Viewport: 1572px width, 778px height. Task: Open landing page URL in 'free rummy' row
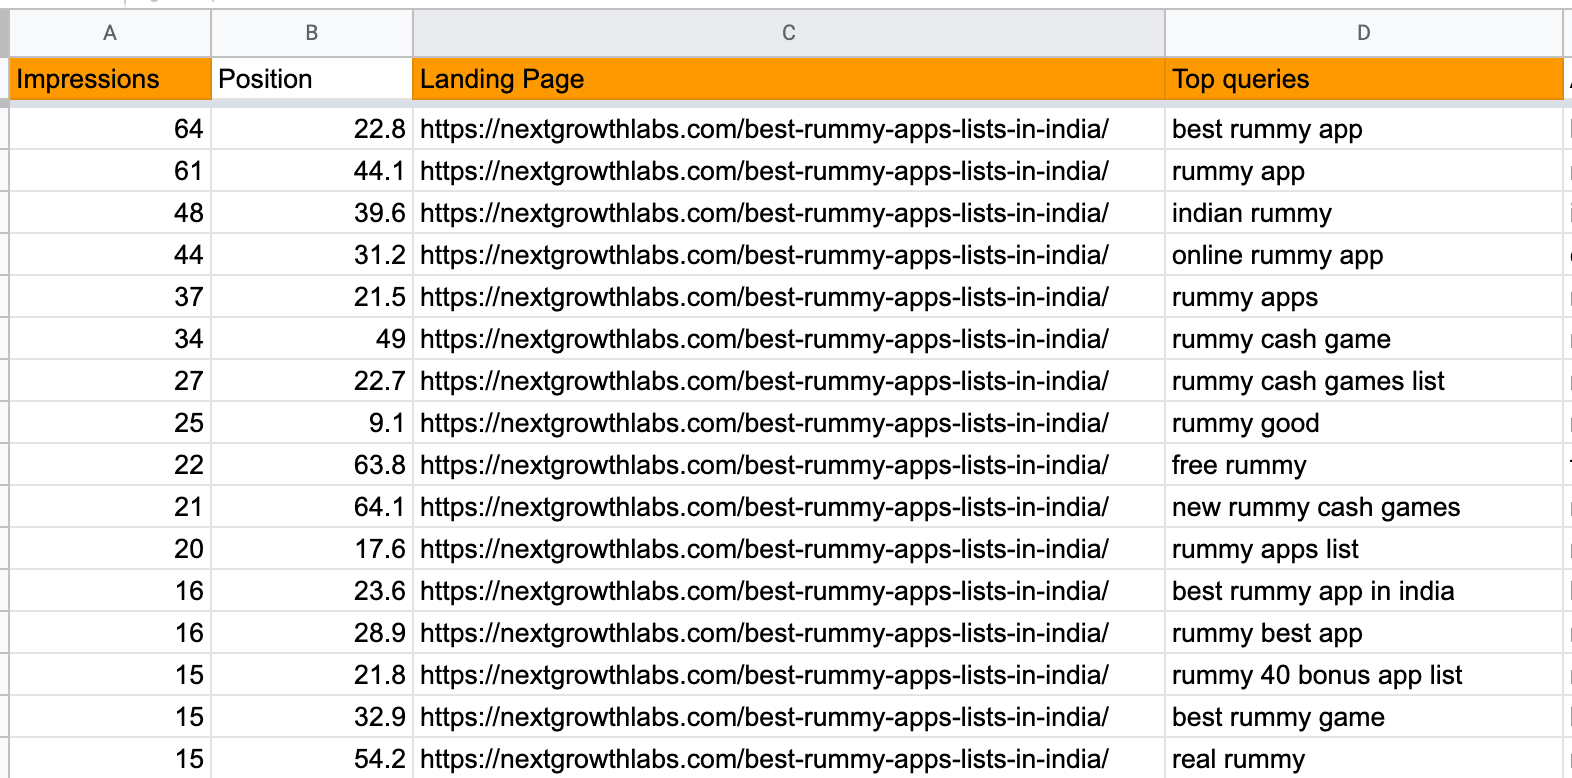coord(764,465)
